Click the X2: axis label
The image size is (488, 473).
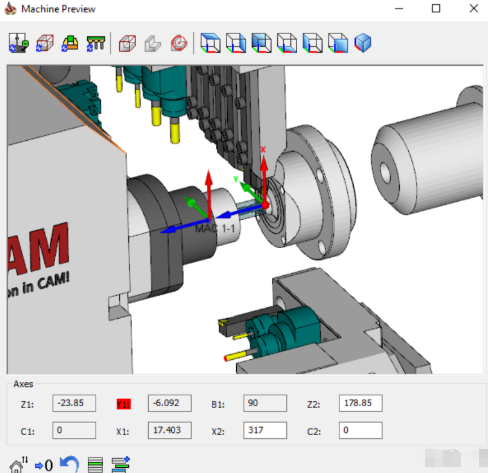218,432
